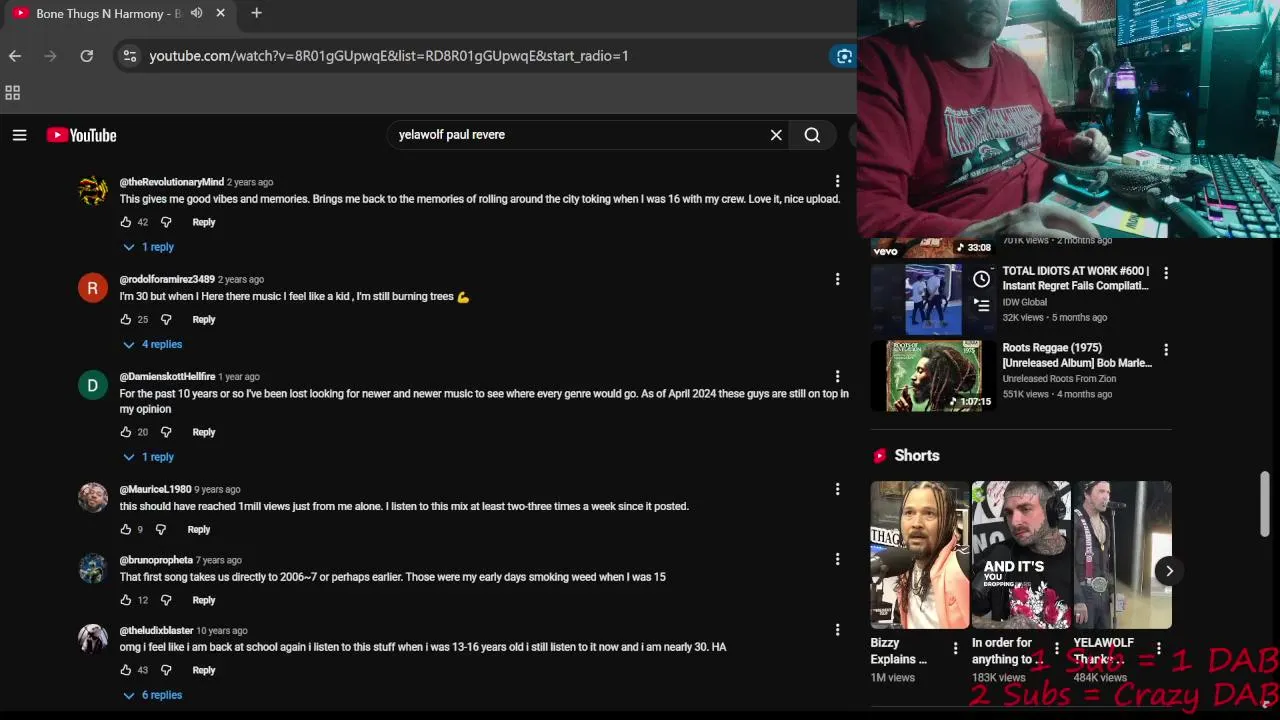Open options menu for theRevolutionaryMind's comment
The height and width of the screenshot is (720, 1280).
[x=837, y=182]
